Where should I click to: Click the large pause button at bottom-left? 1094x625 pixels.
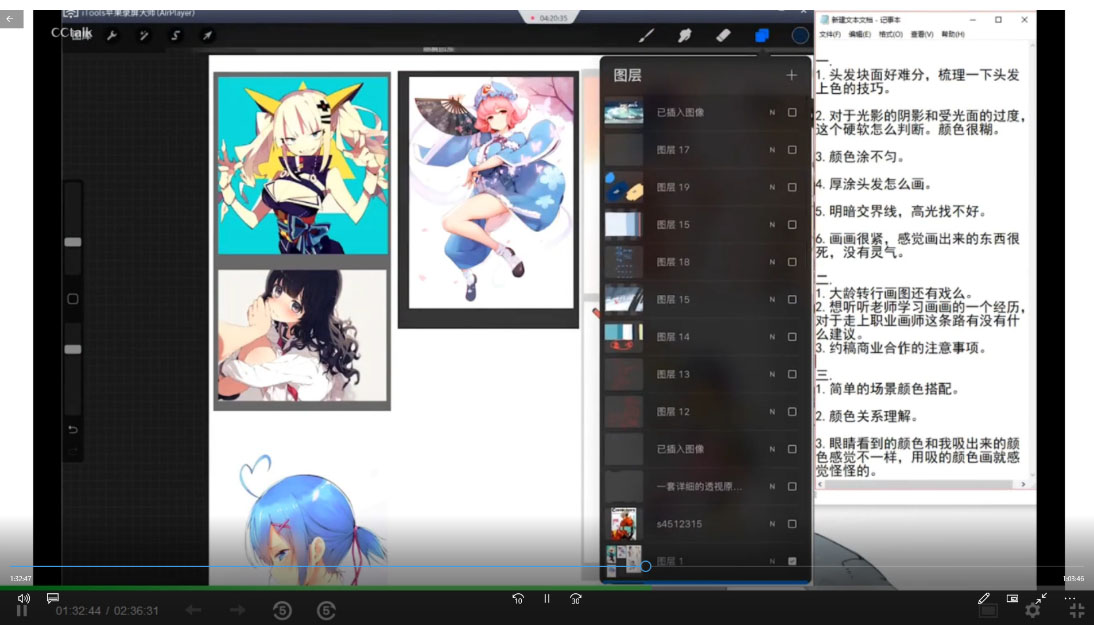click(22, 611)
